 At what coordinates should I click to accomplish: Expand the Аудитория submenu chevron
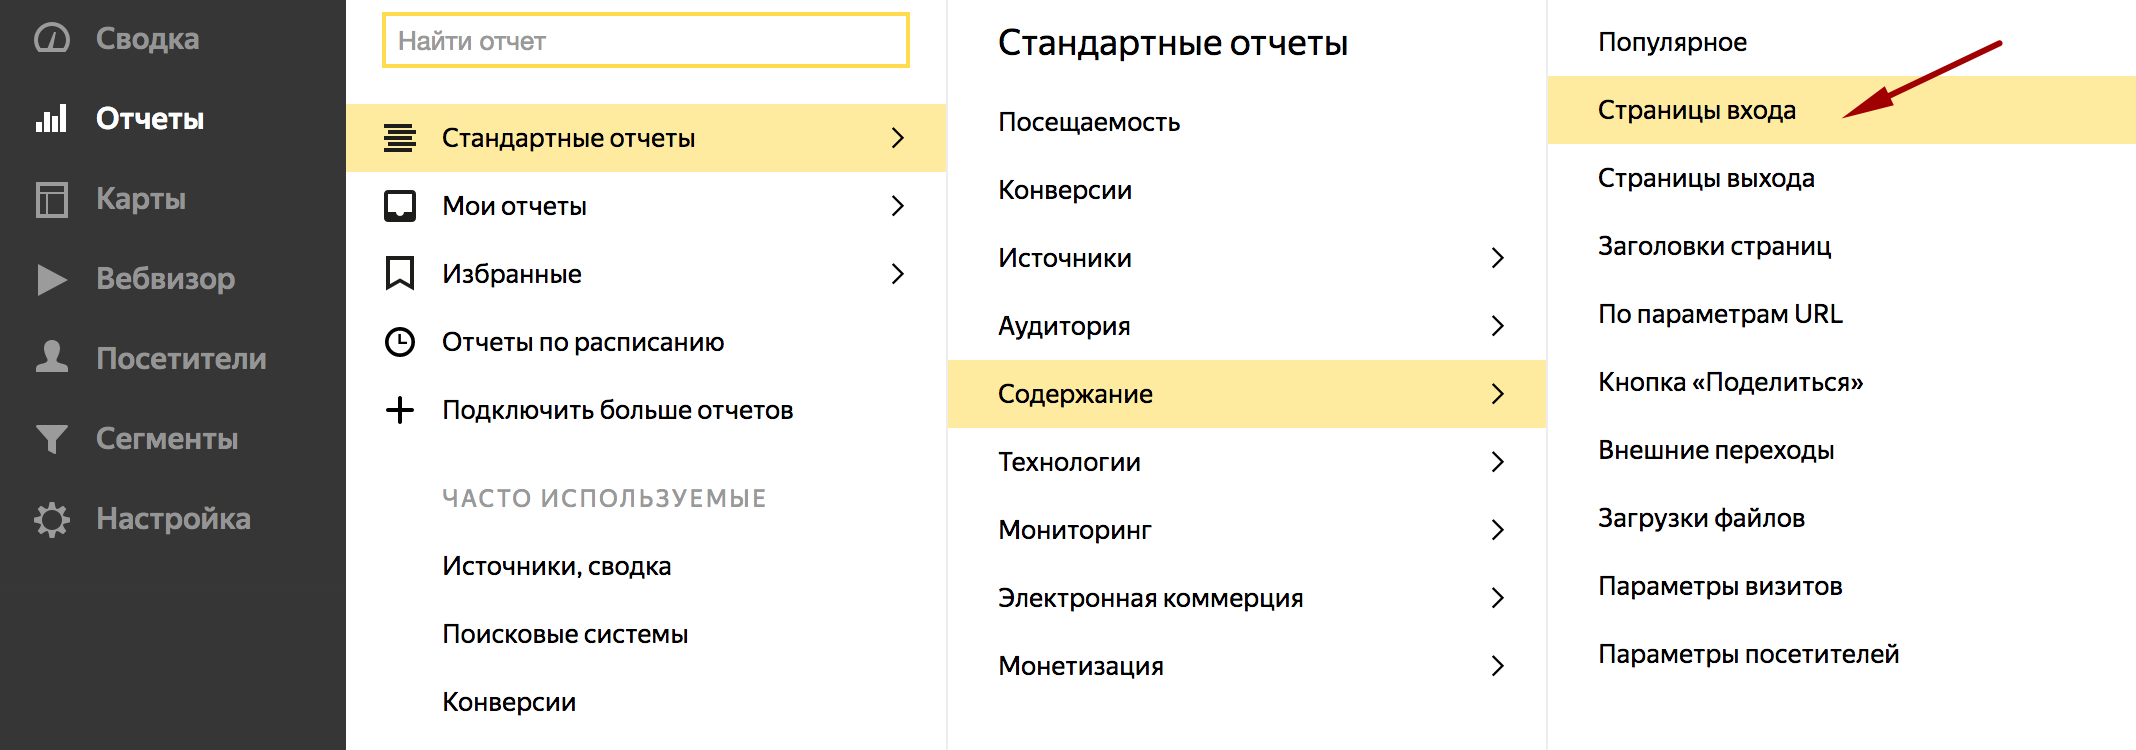1497,326
